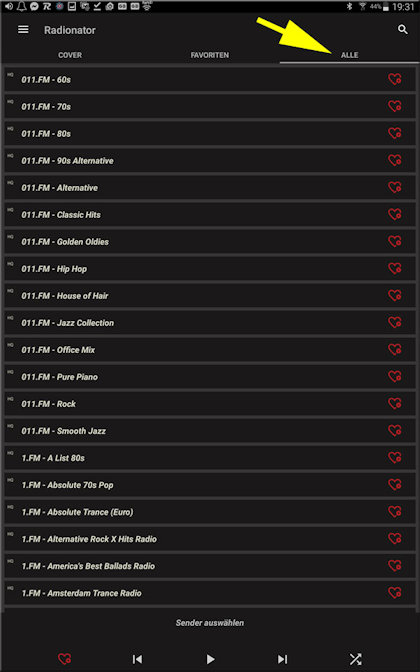Screen dimensions: 420x672
Task: Toggle favorite heart for 011.FM - Rock
Action: [394, 404]
